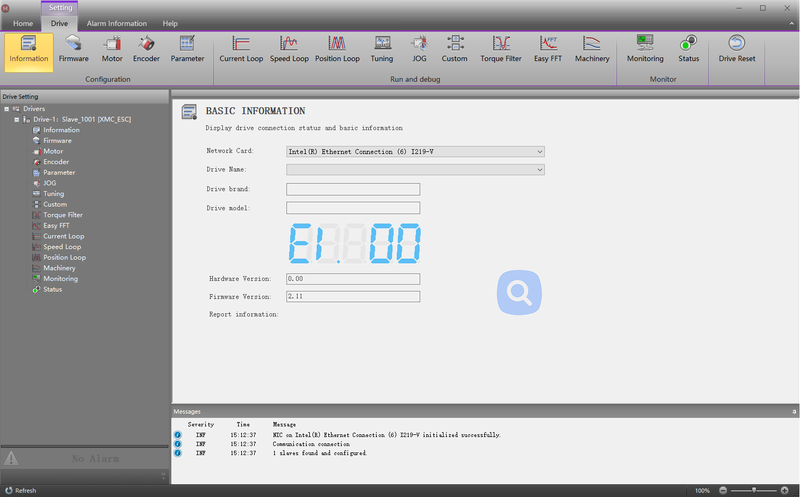Select Position Loop in drive tree

[64, 257]
